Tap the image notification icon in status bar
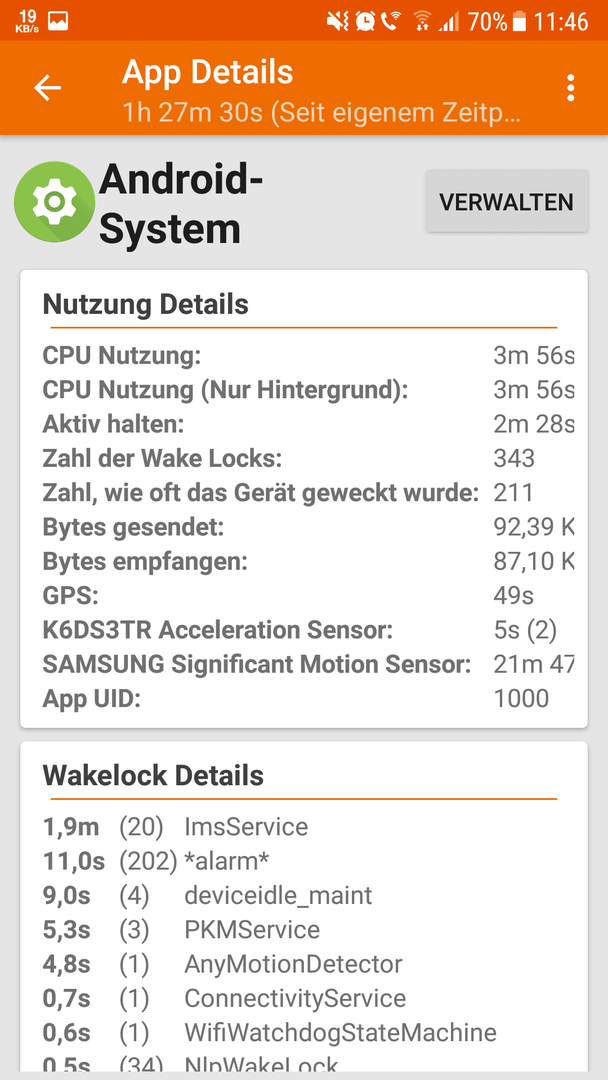The height and width of the screenshot is (1080, 608). 58,21
